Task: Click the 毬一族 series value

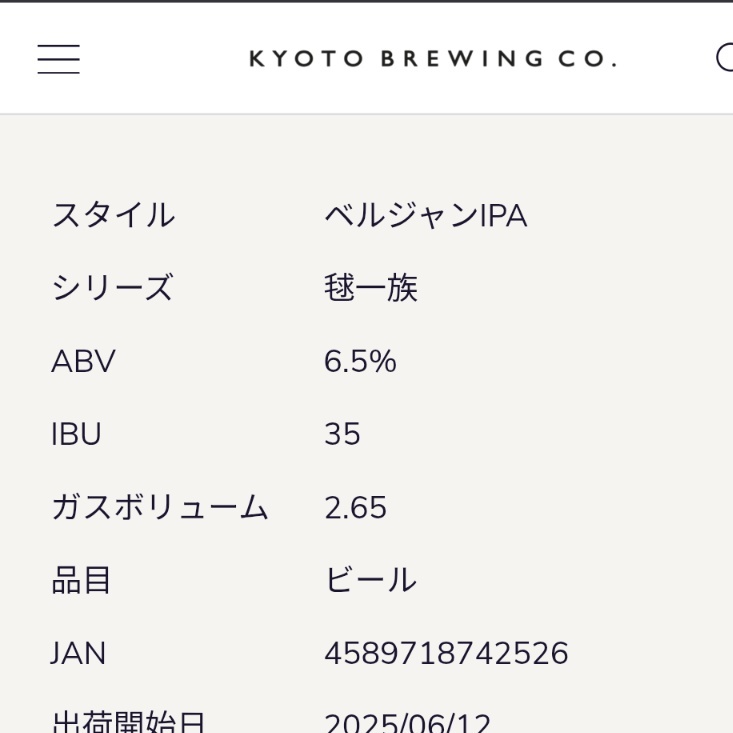Action: tap(371, 288)
